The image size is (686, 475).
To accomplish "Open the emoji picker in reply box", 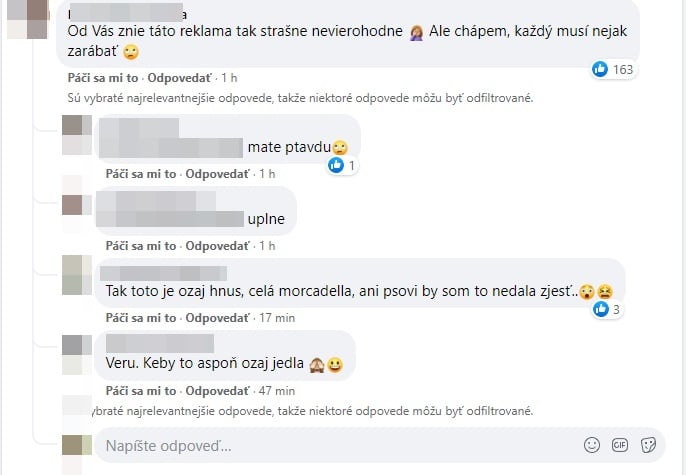I will coord(592,445).
